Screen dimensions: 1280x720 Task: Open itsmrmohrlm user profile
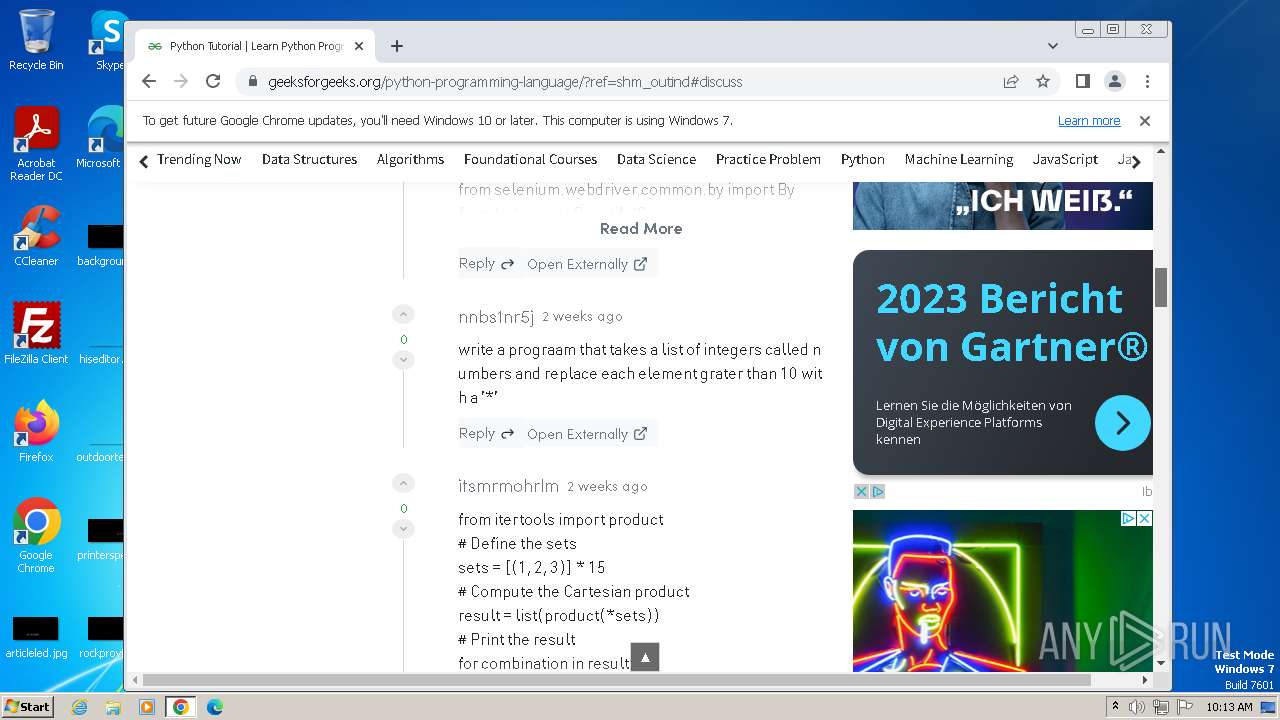(508, 486)
